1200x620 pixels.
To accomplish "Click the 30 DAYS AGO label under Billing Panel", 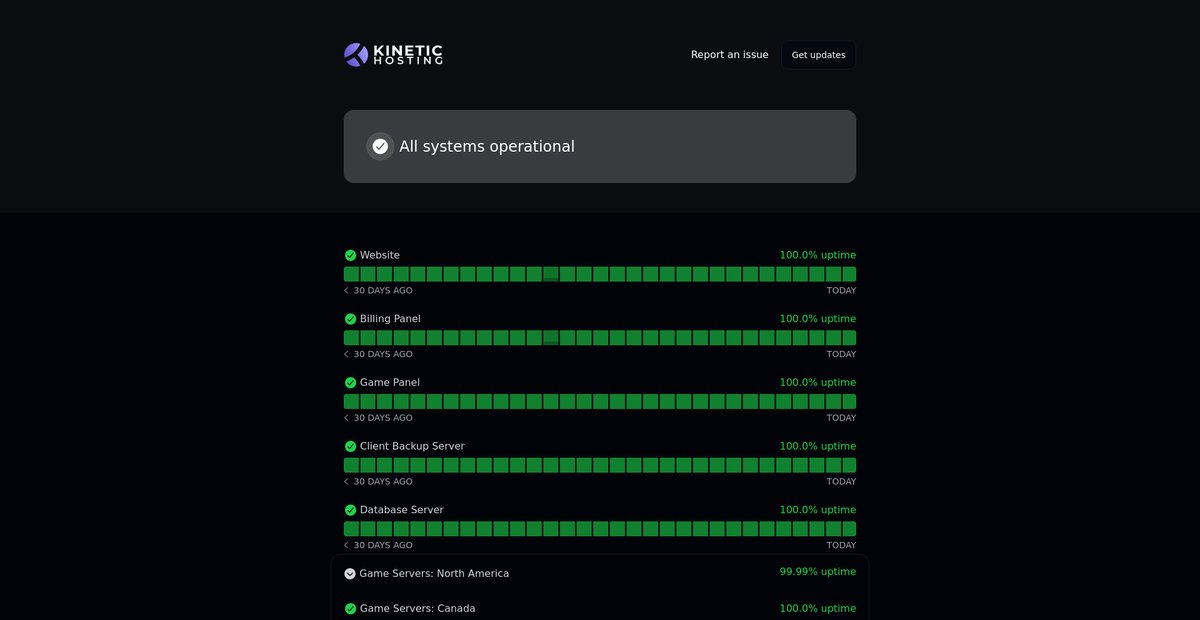I will click(383, 354).
